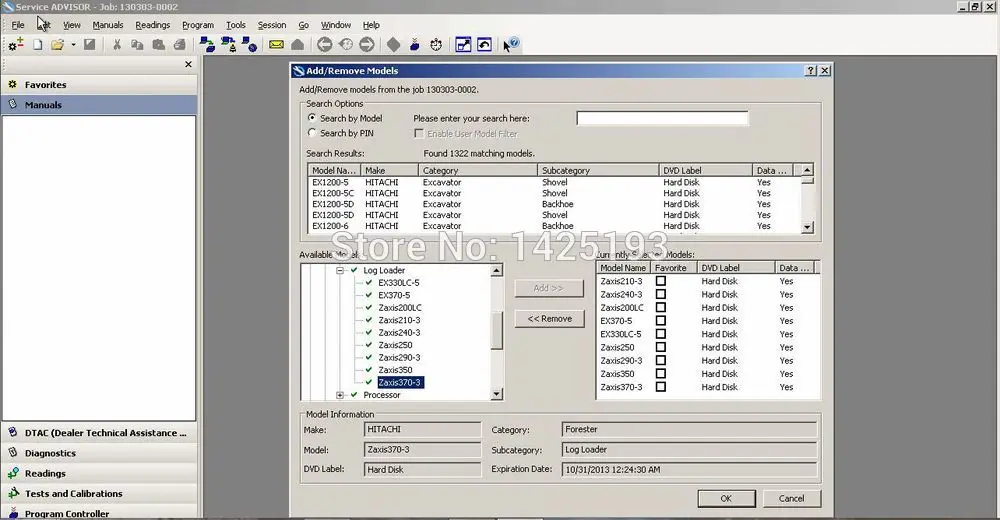Select the Search by PIN radio button
This screenshot has height=520, width=1000.
(312, 133)
